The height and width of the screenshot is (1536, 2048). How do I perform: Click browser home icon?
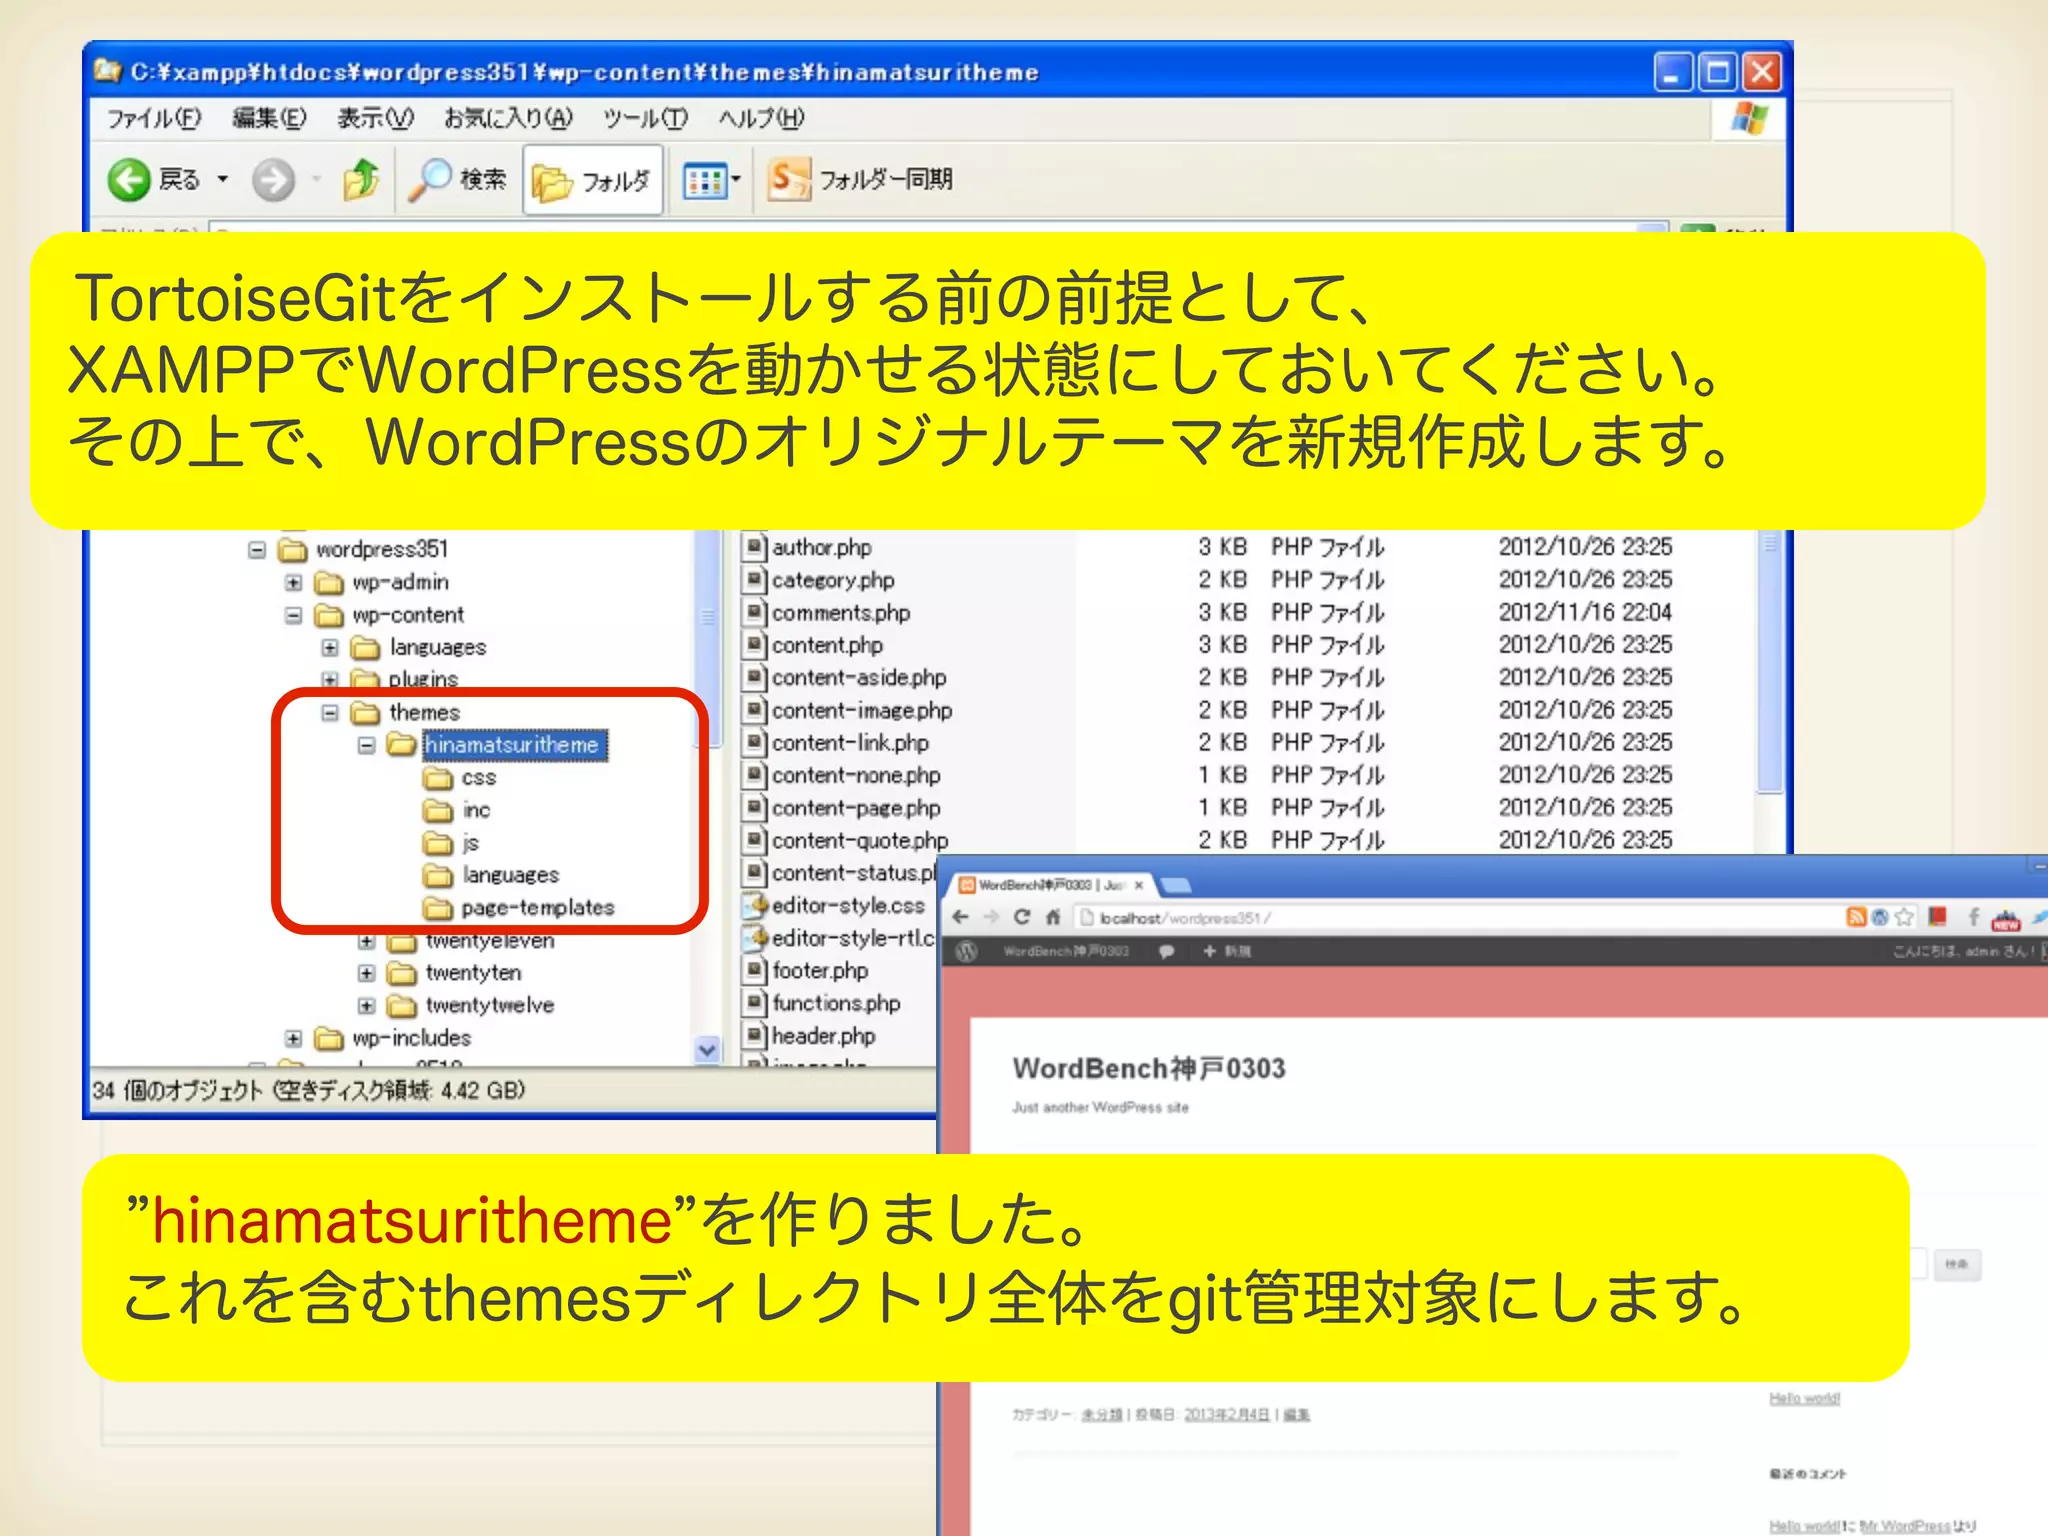(1053, 917)
